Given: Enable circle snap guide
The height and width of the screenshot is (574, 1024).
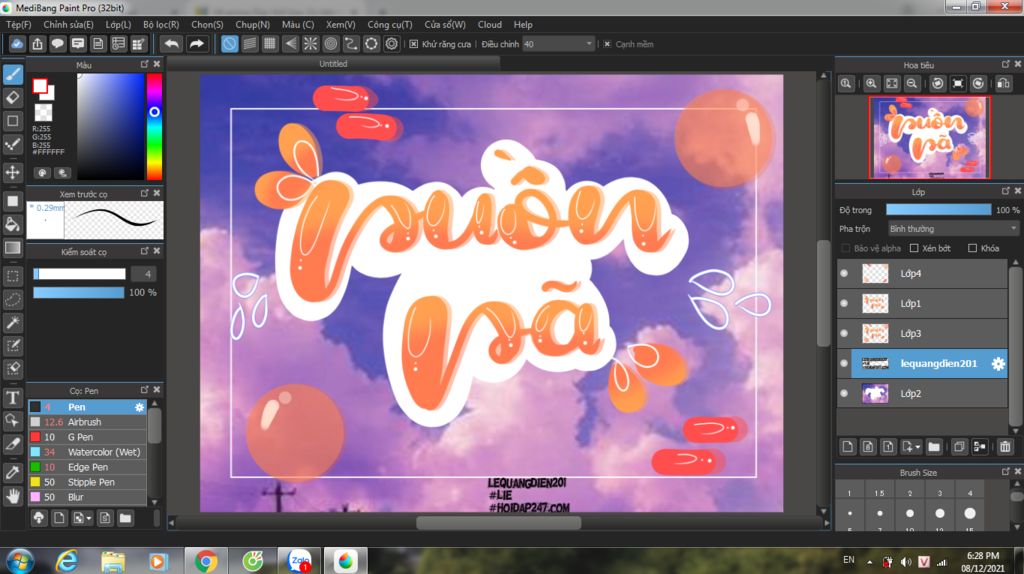Looking at the screenshot, I should 330,44.
